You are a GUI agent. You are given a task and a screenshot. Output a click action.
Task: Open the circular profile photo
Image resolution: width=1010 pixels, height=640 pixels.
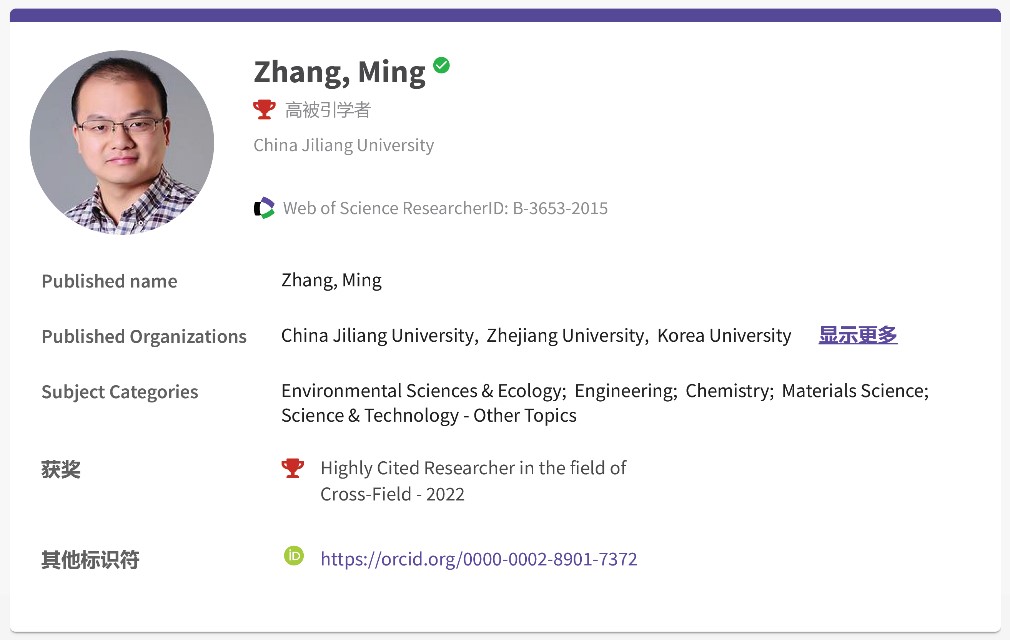pyautogui.click(x=122, y=142)
